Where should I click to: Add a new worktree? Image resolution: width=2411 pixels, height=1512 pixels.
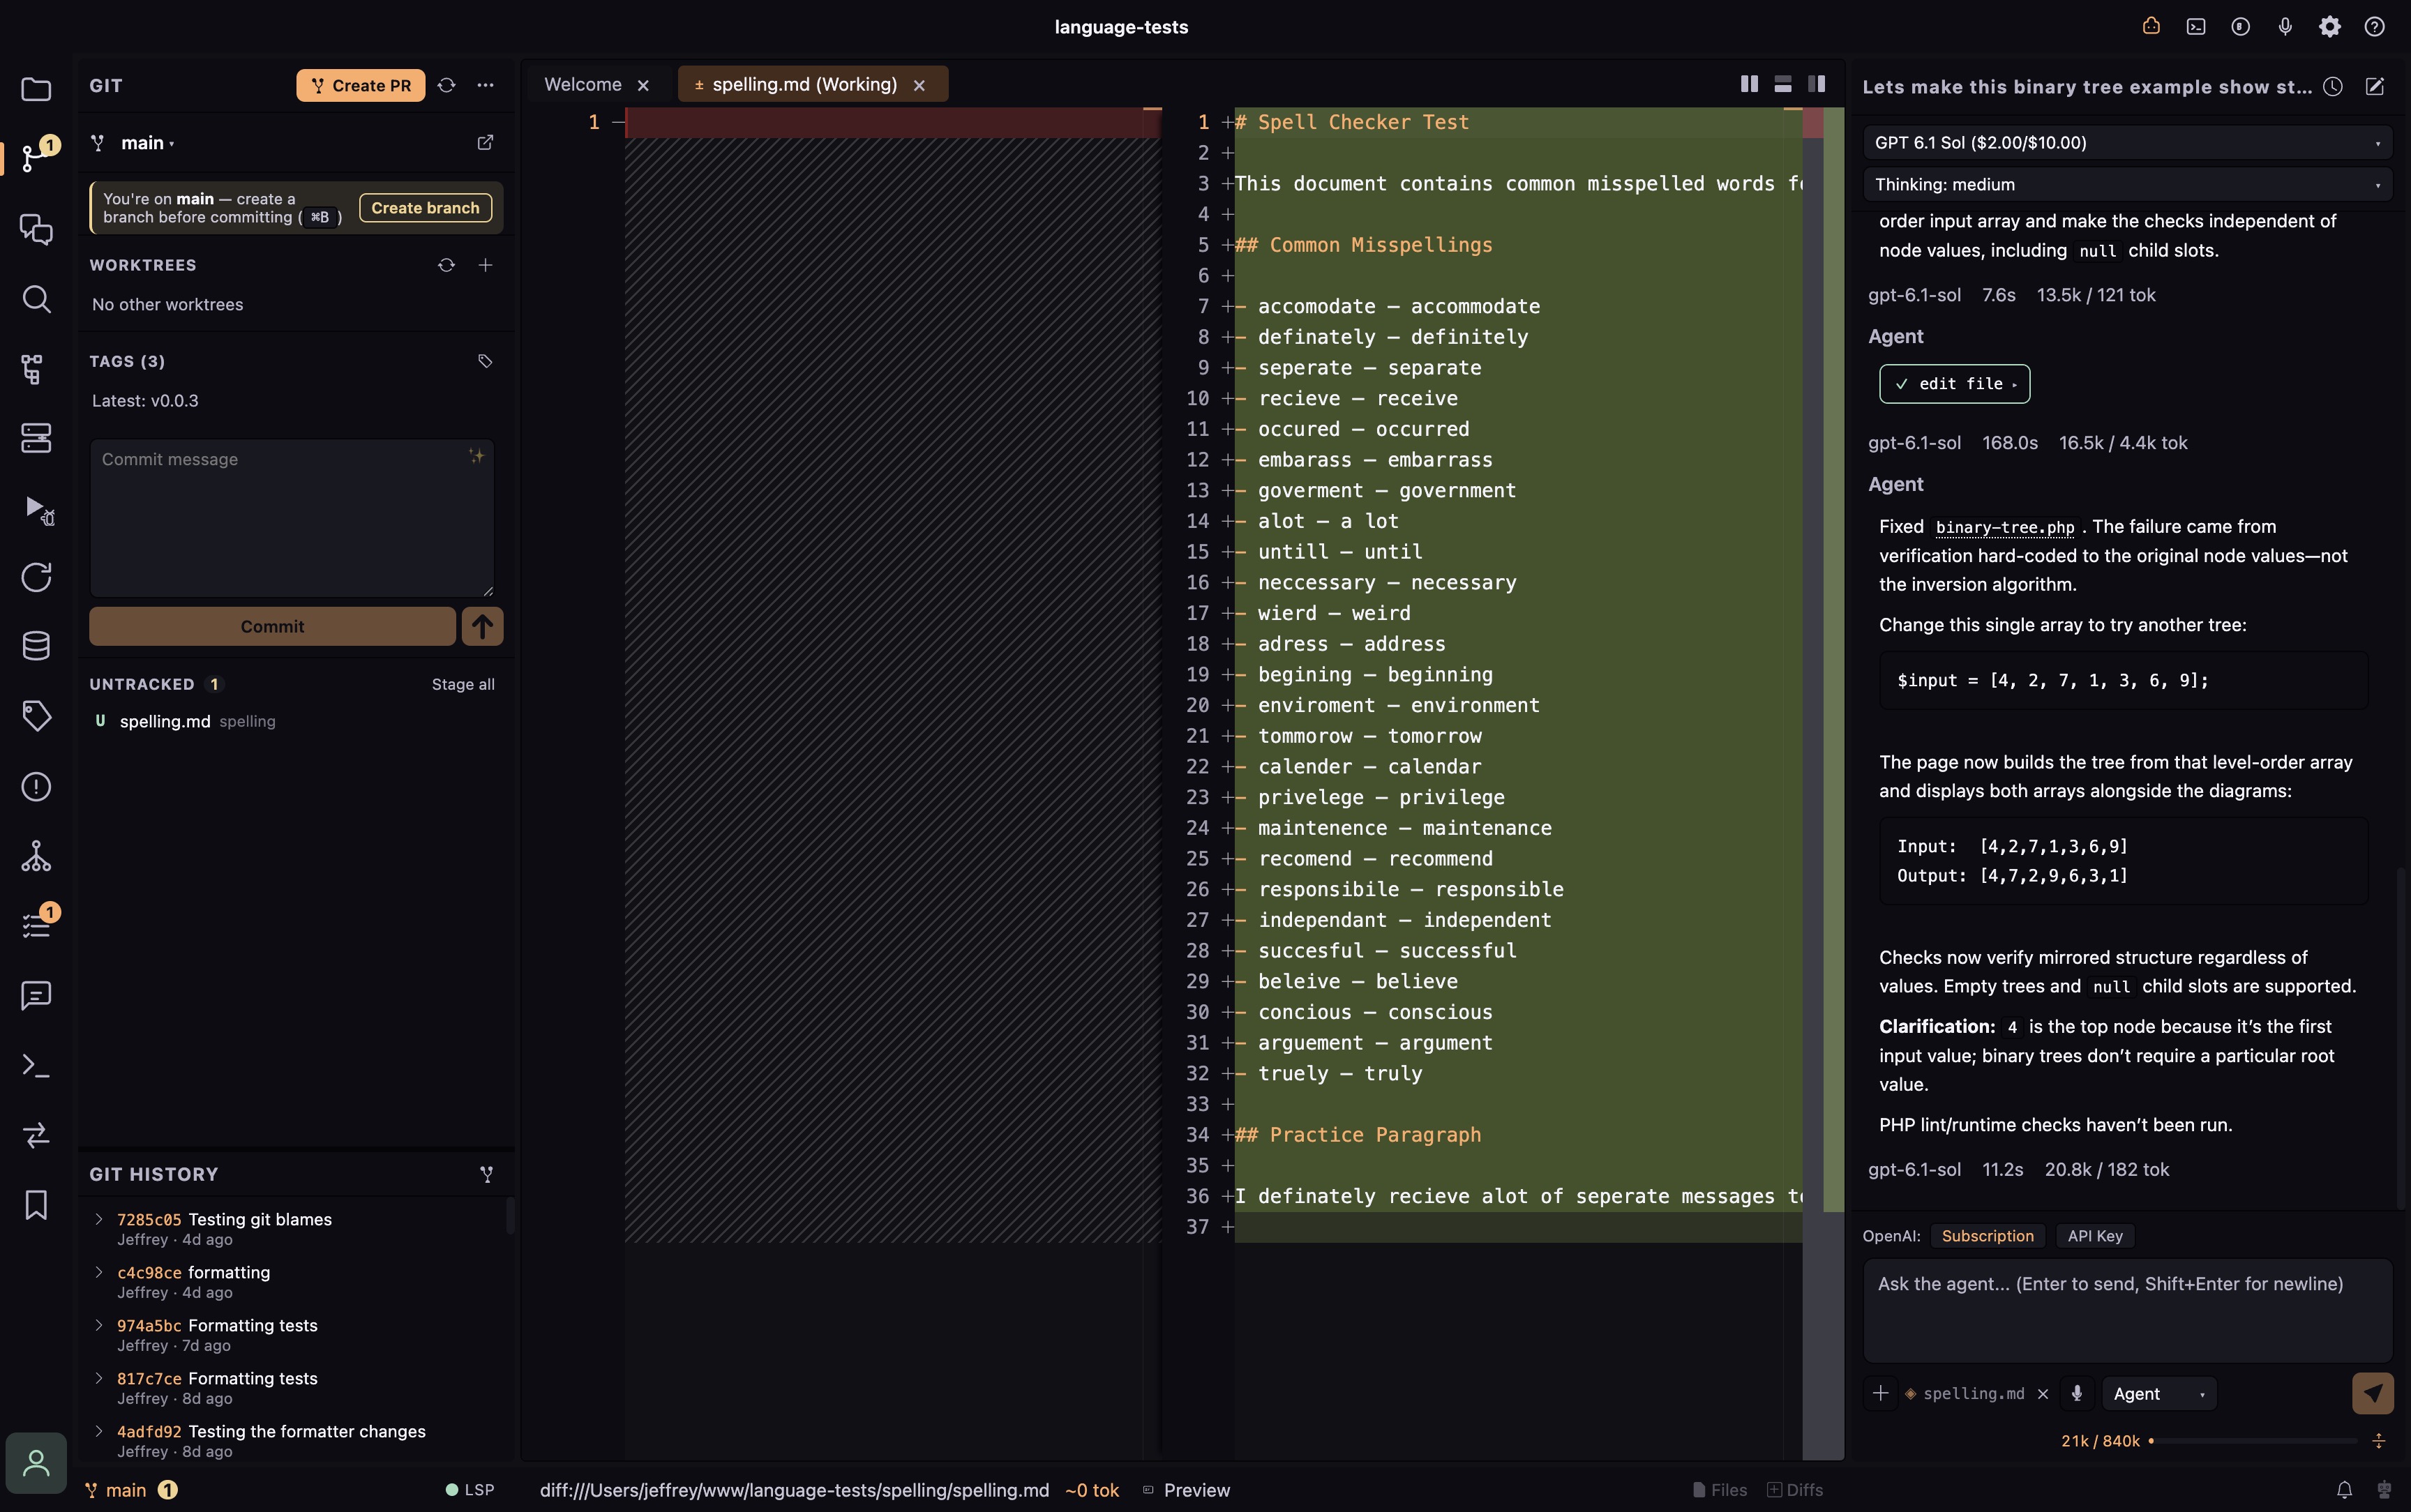tap(485, 265)
